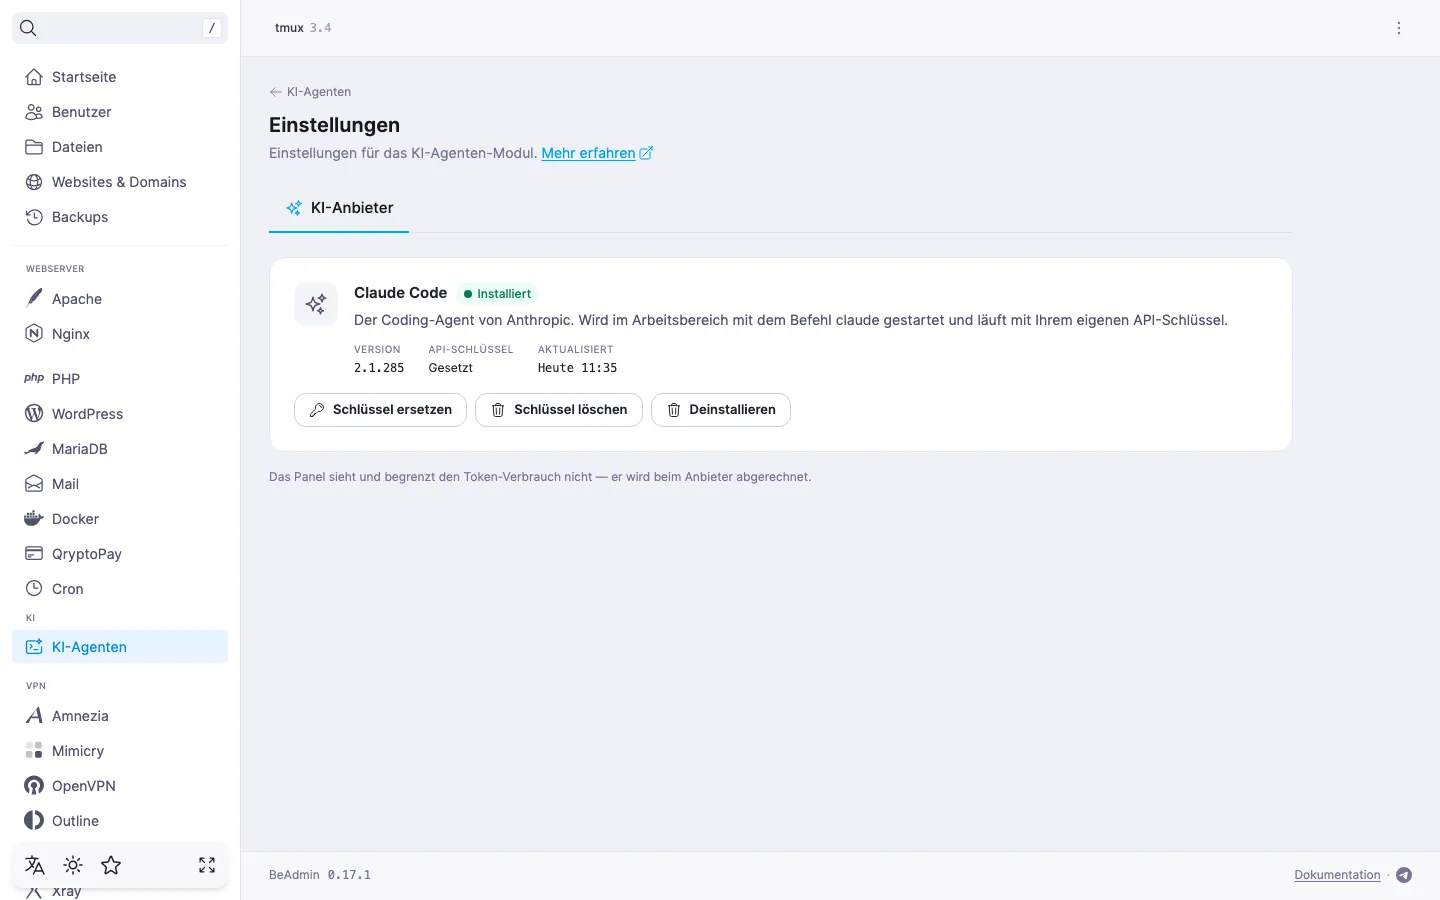Viewport: 1440px width, 900px height.
Task: Click the WordPress logo icon
Action: (x=34, y=414)
